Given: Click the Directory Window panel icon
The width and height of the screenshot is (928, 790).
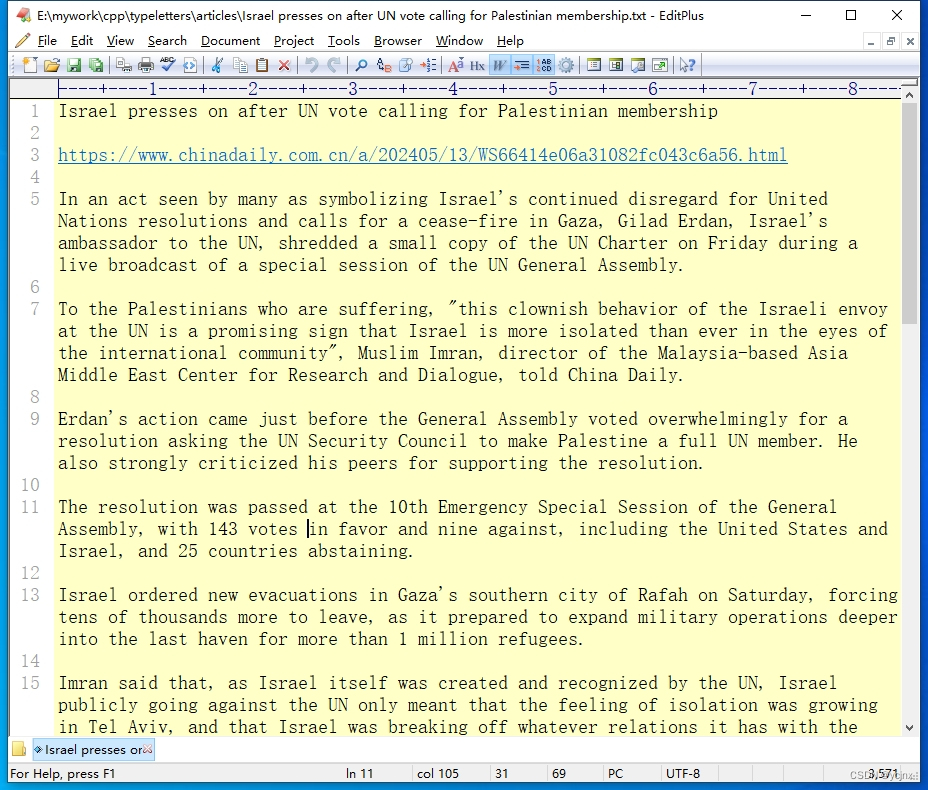Looking at the screenshot, I should pos(594,65).
